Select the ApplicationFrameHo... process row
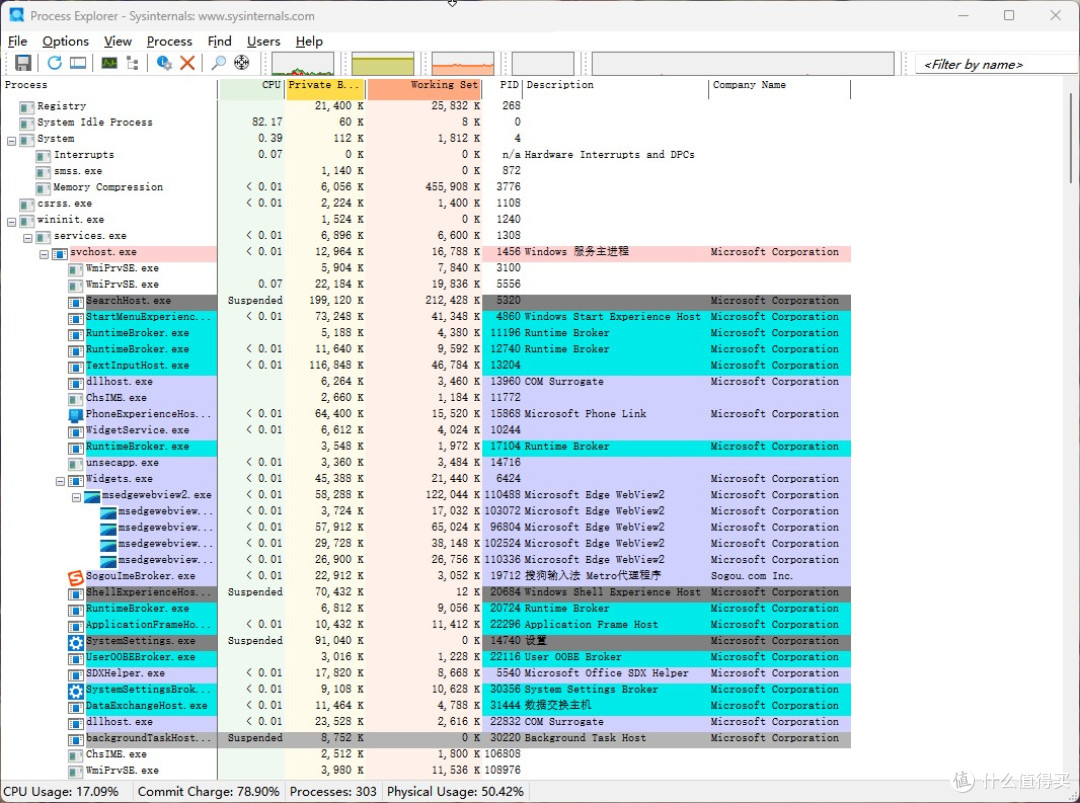The image size is (1080, 803). 426,625
